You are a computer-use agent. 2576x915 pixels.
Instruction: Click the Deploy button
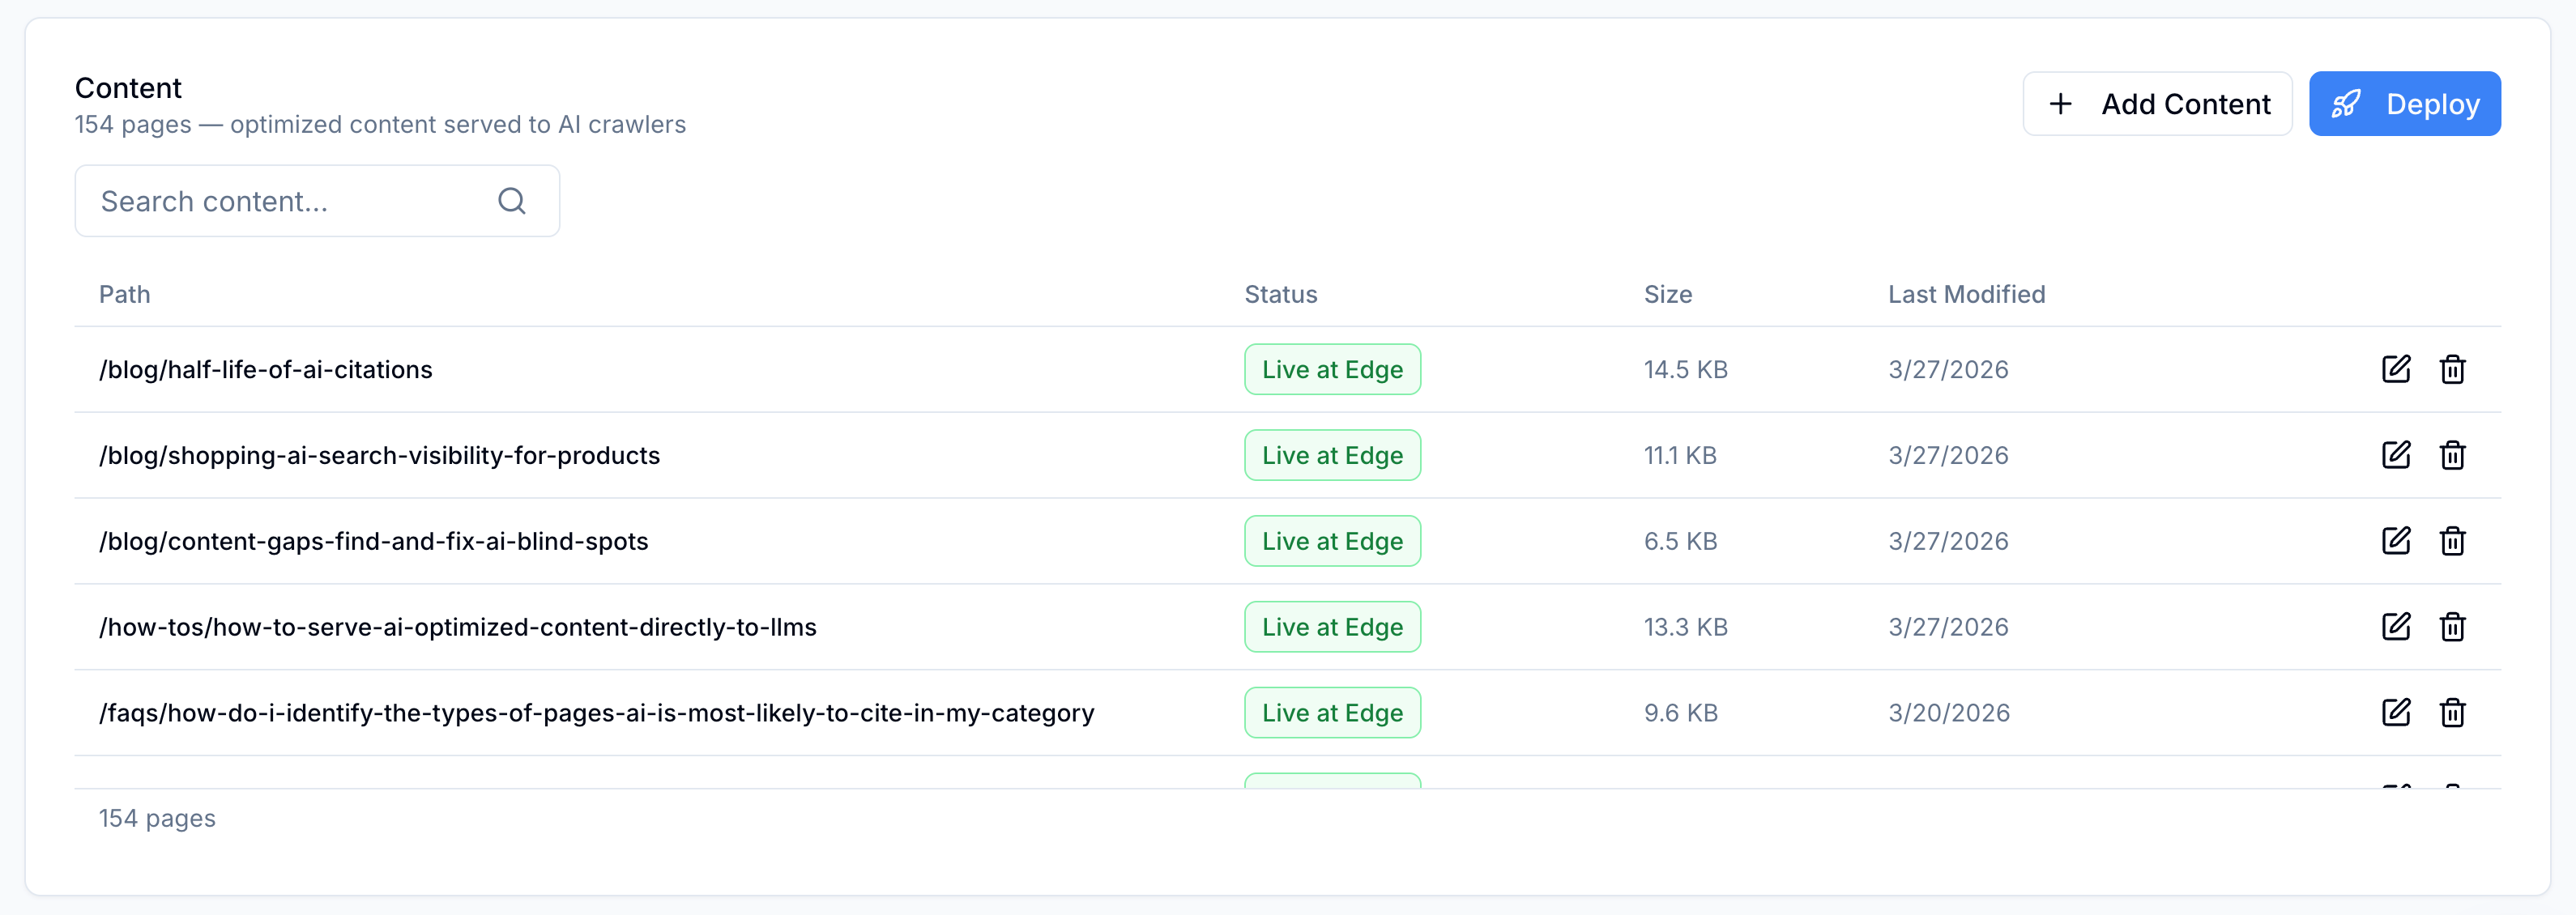2404,104
